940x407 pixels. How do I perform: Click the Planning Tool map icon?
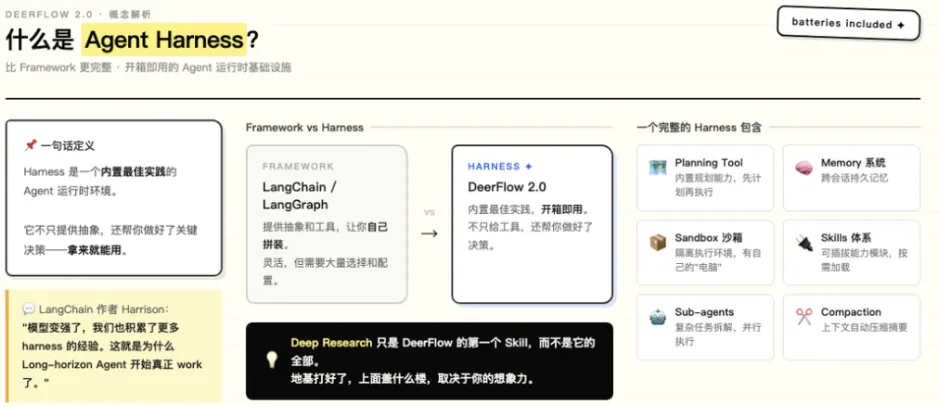pyautogui.click(x=658, y=168)
